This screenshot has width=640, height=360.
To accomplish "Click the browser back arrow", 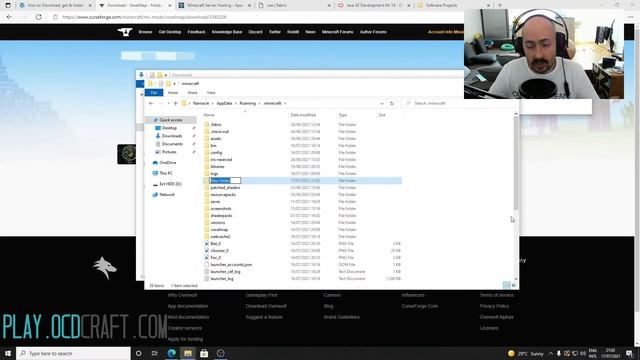I will pyautogui.click(x=9, y=17).
